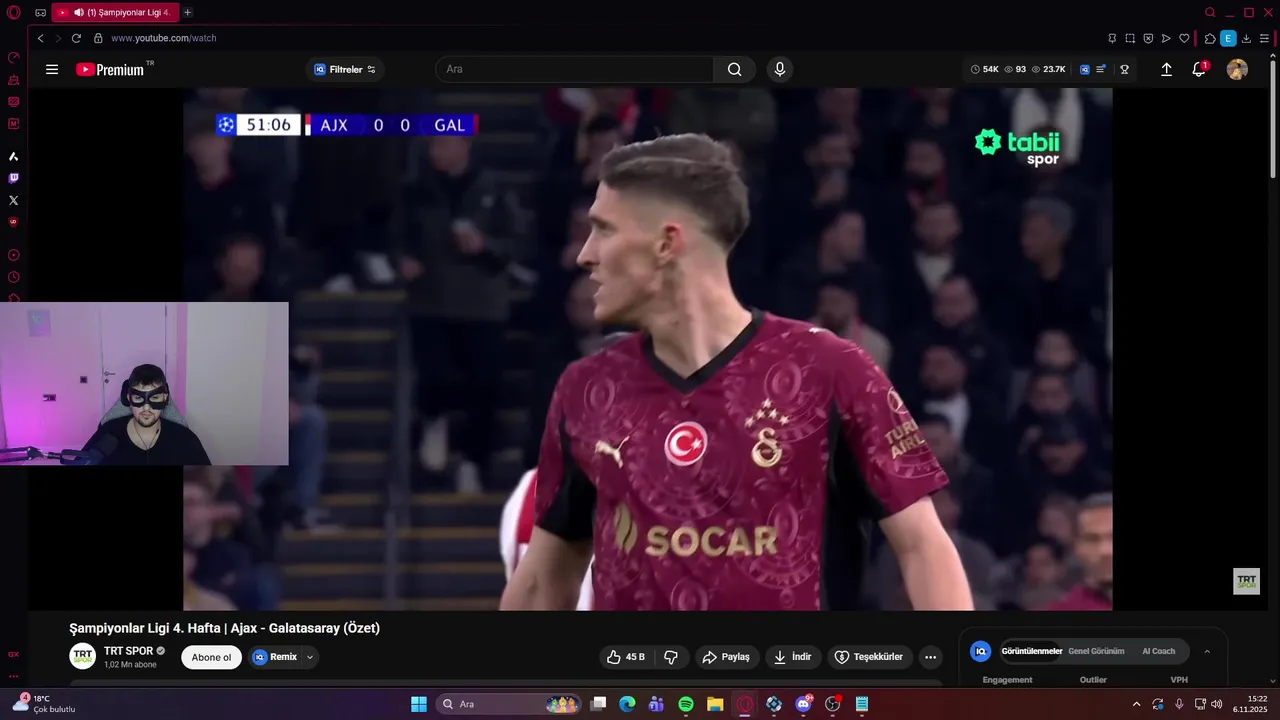Click the Windows taskbar search box
Screen dimensions: 1280x720
[x=510, y=704]
